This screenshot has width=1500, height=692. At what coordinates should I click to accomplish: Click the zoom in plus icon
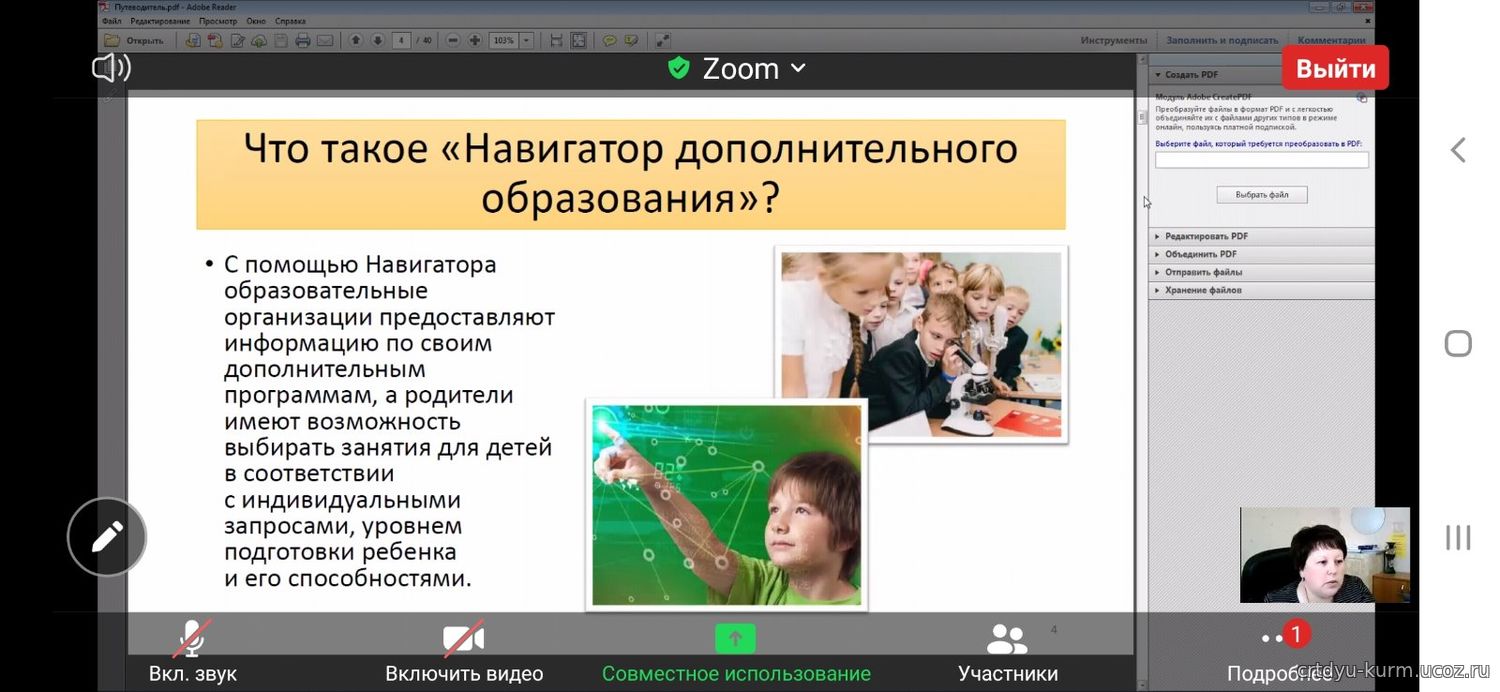tap(475, 41)
